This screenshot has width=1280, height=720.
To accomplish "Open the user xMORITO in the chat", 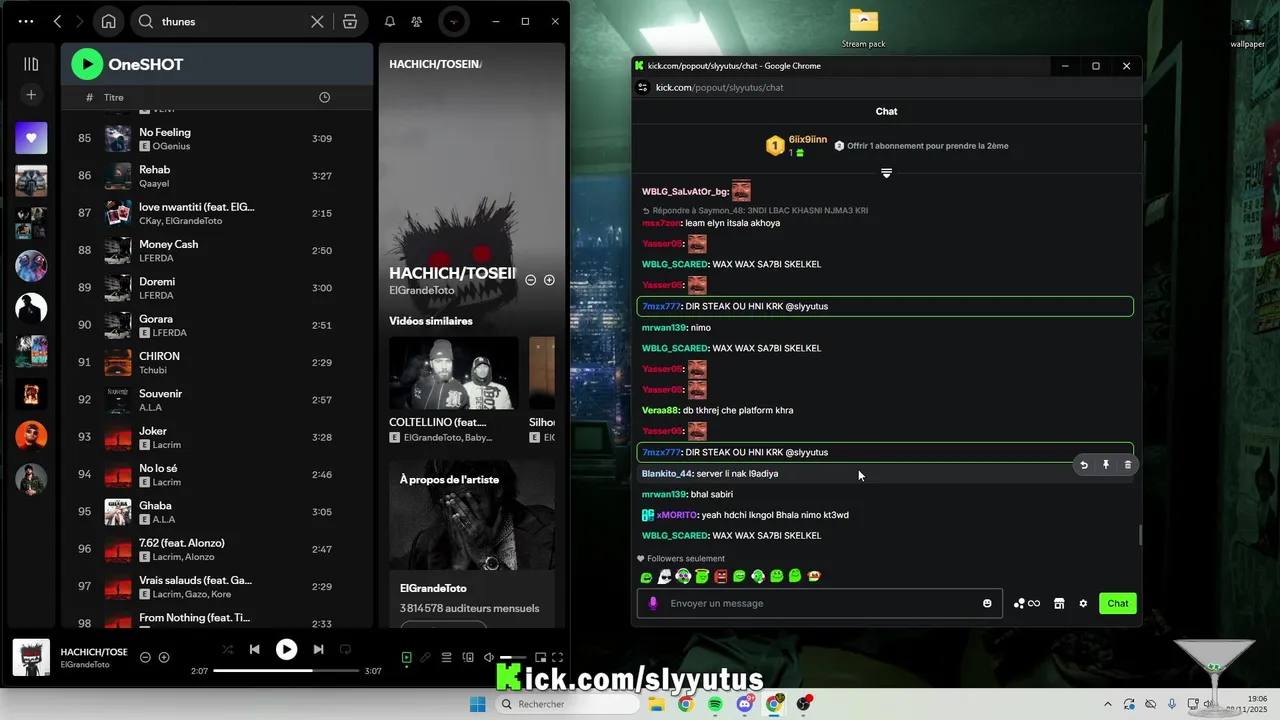I will tap(677, 515).
